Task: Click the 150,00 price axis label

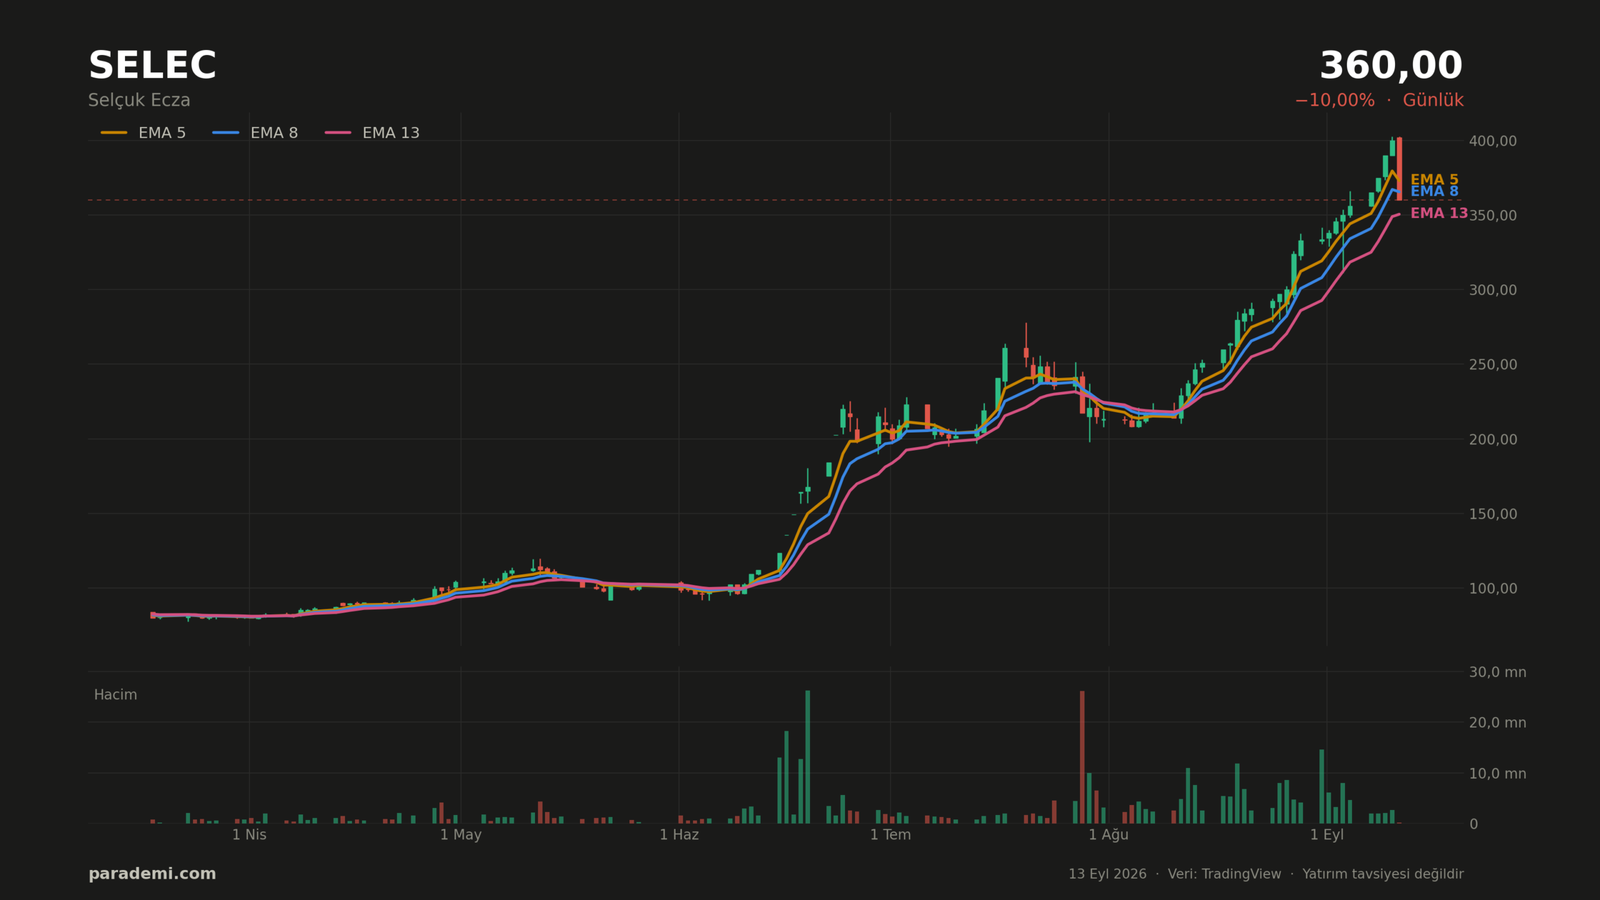Action: click(x=1492, y=514)
